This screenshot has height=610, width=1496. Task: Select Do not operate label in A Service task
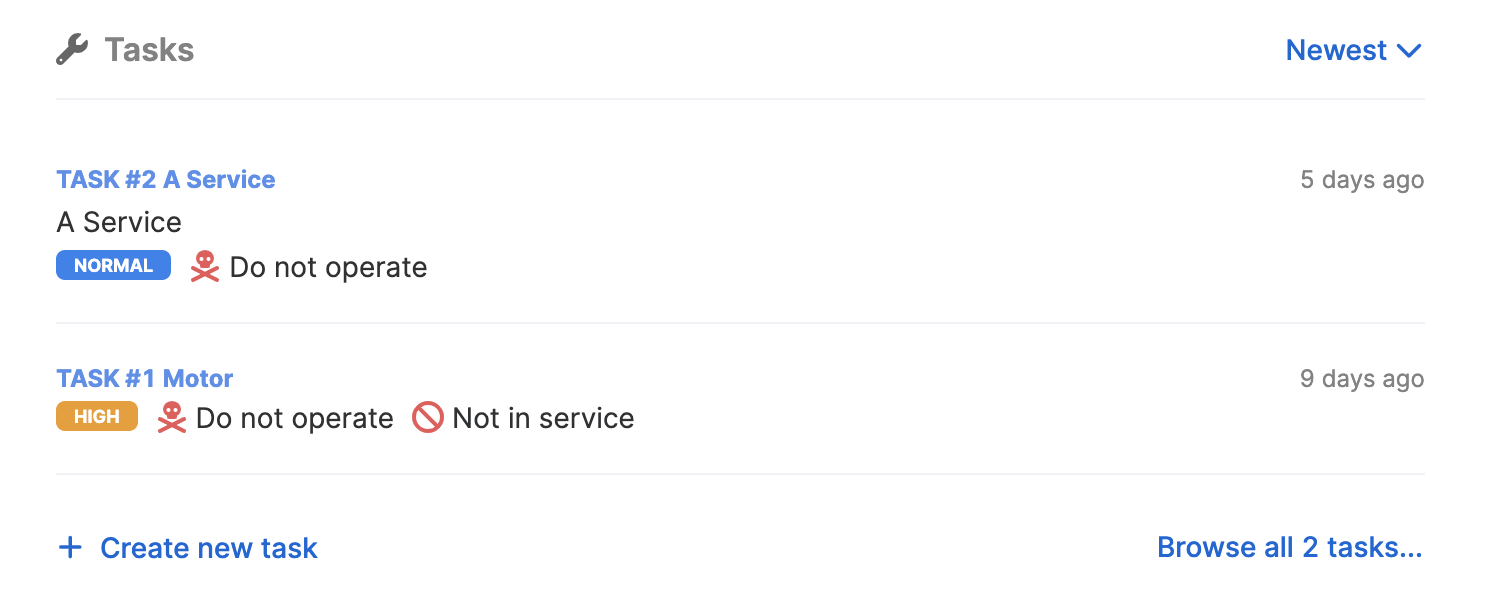coord(328,267)
